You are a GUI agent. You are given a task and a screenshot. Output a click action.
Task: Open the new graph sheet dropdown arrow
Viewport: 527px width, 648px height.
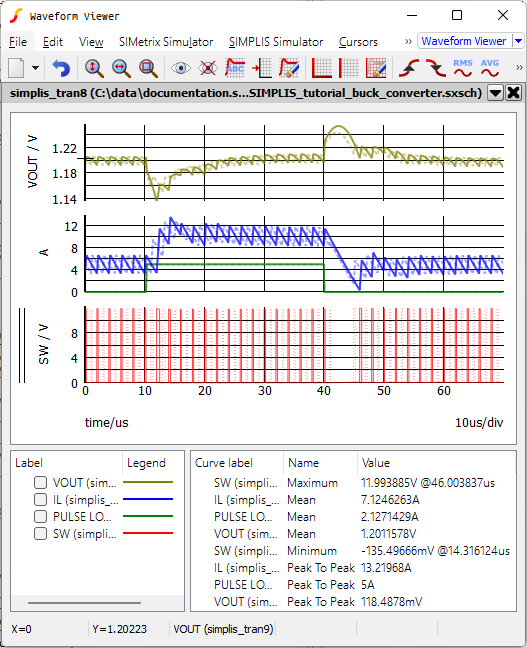[x=36, y=68]
